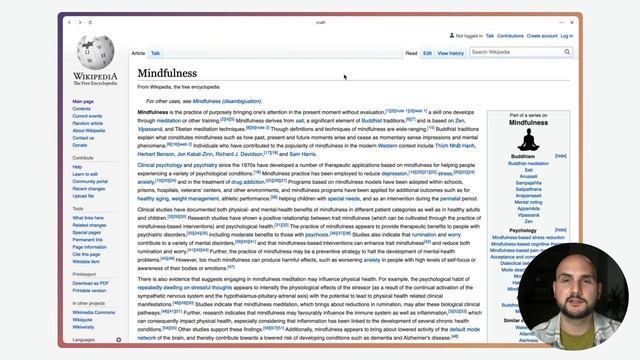Click the meditating figure image in sidebar box
Viewport: 640px width, 360px height.
528,140
